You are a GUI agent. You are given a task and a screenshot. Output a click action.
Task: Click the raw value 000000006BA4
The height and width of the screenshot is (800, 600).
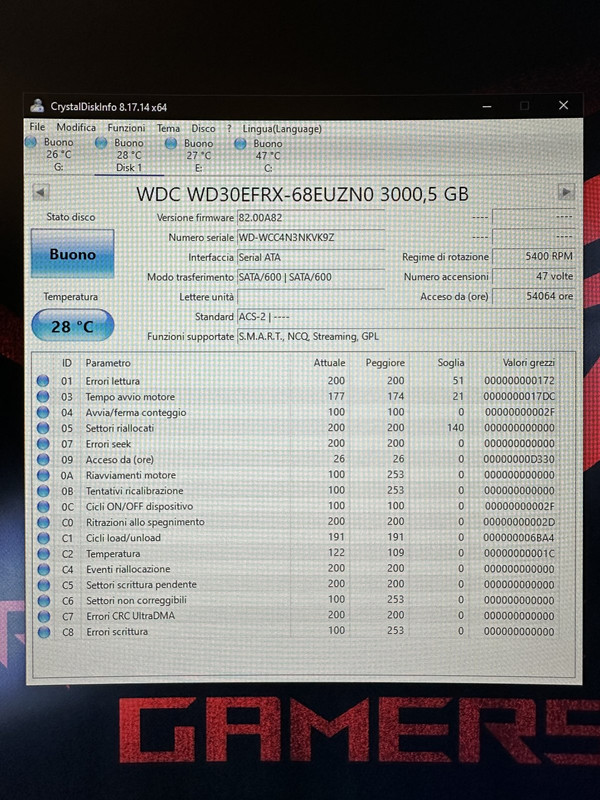(519, 537)
